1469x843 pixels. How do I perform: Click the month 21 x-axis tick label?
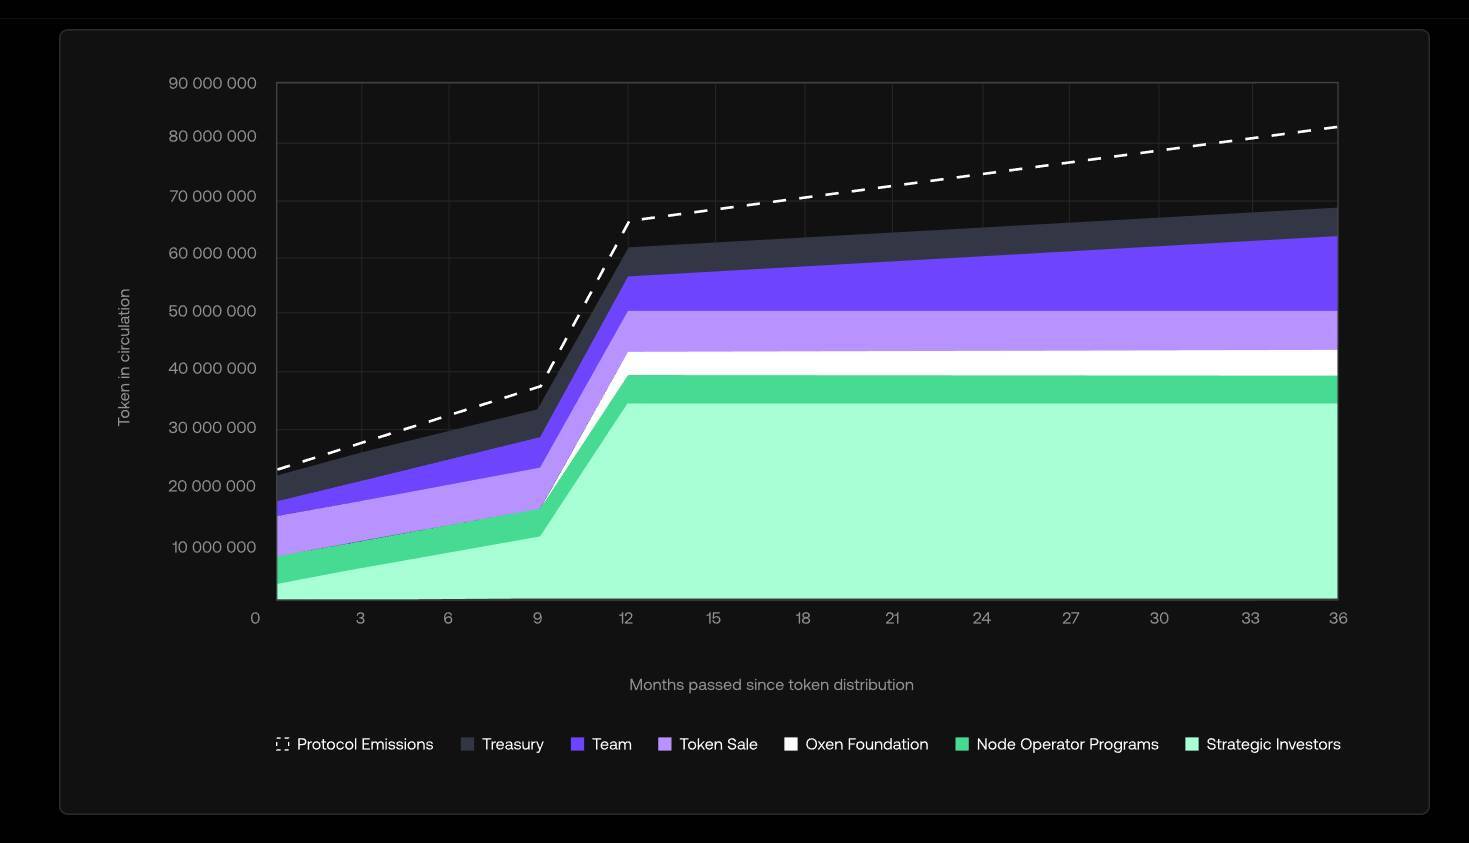click(892, 618)
